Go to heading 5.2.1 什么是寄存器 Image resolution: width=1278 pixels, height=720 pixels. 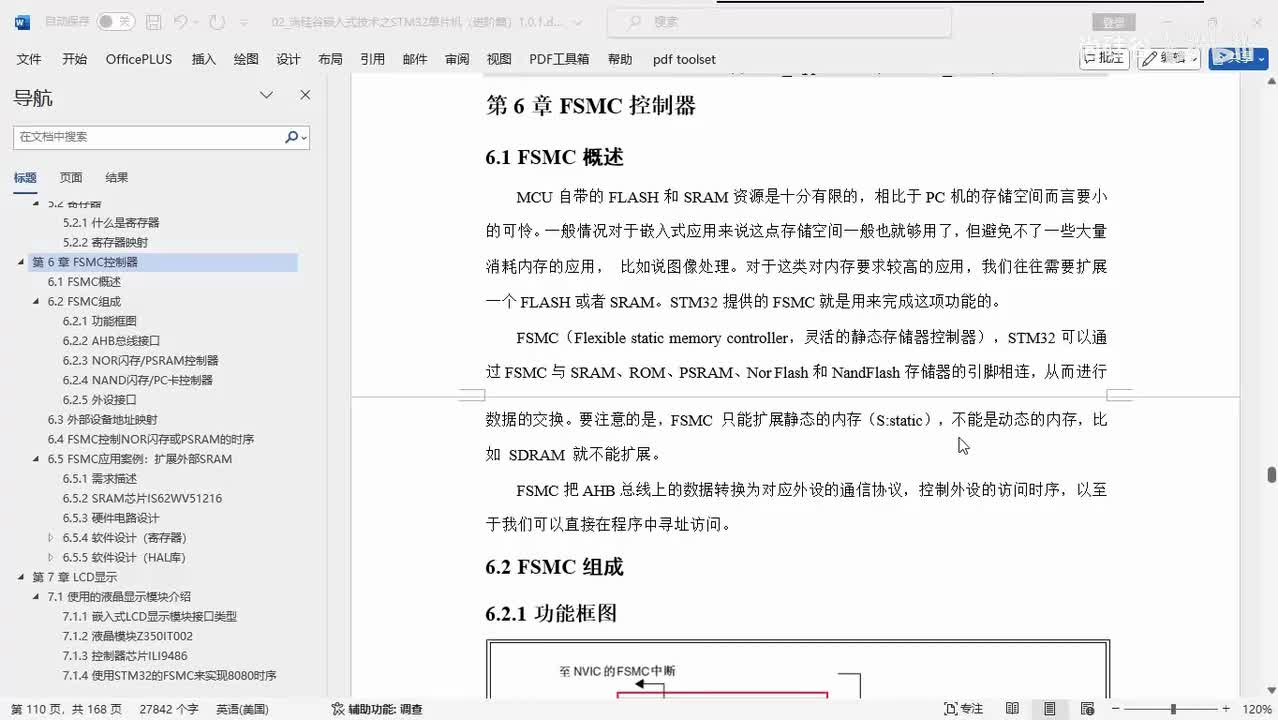(111, 222)
